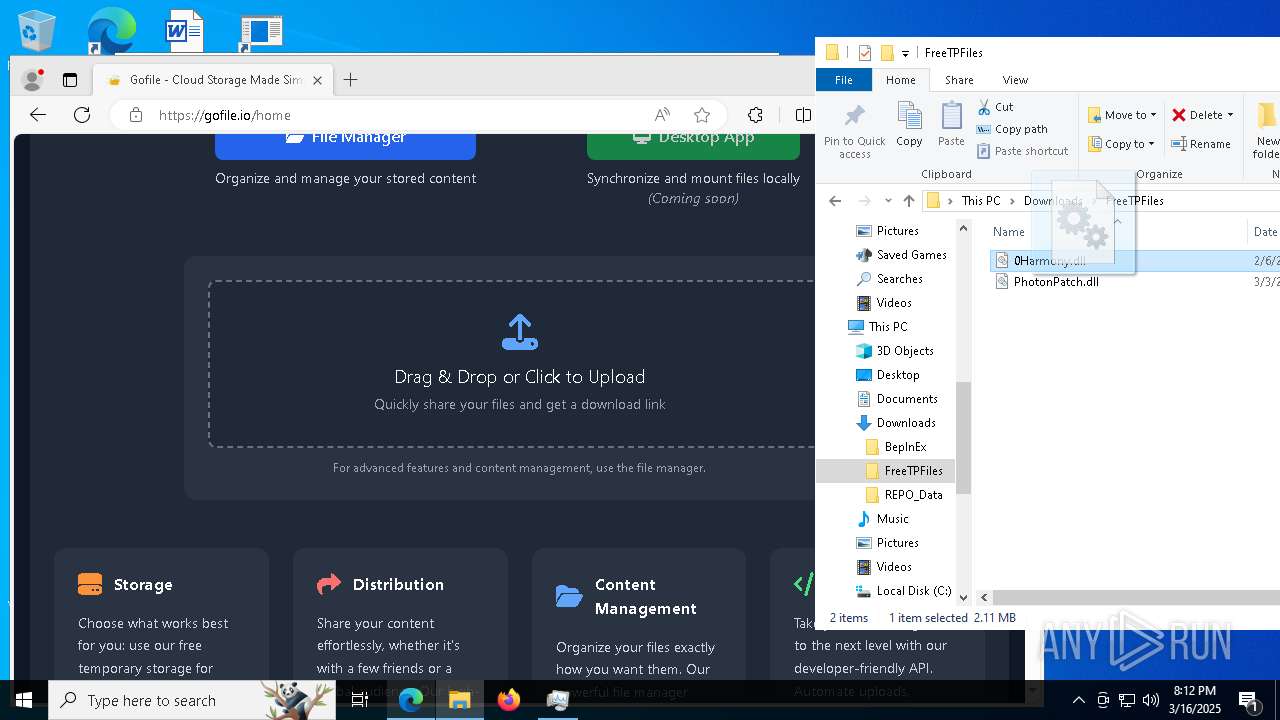Image resolution: width=1280 pixels, height=720 pixels.
Task: Open the Delete dropdown arrow
Action: pyautogui.click(x=1230, y=115)
